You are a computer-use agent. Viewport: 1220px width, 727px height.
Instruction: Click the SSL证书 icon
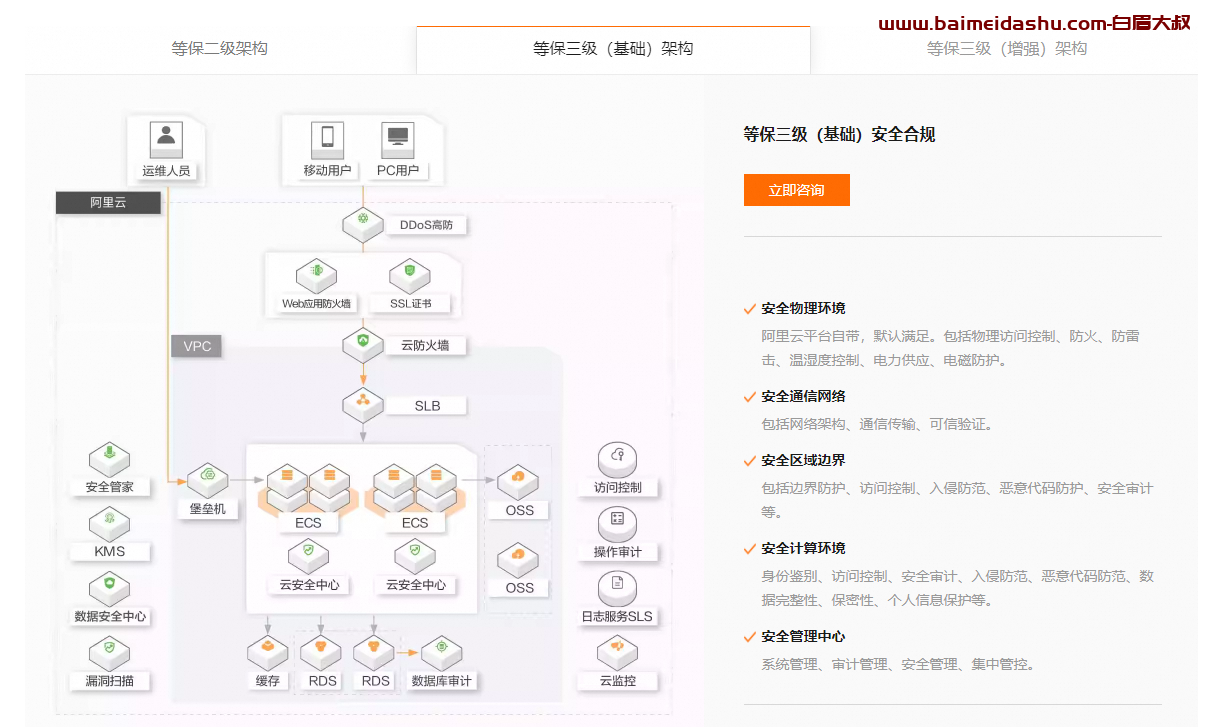point(409,275)
